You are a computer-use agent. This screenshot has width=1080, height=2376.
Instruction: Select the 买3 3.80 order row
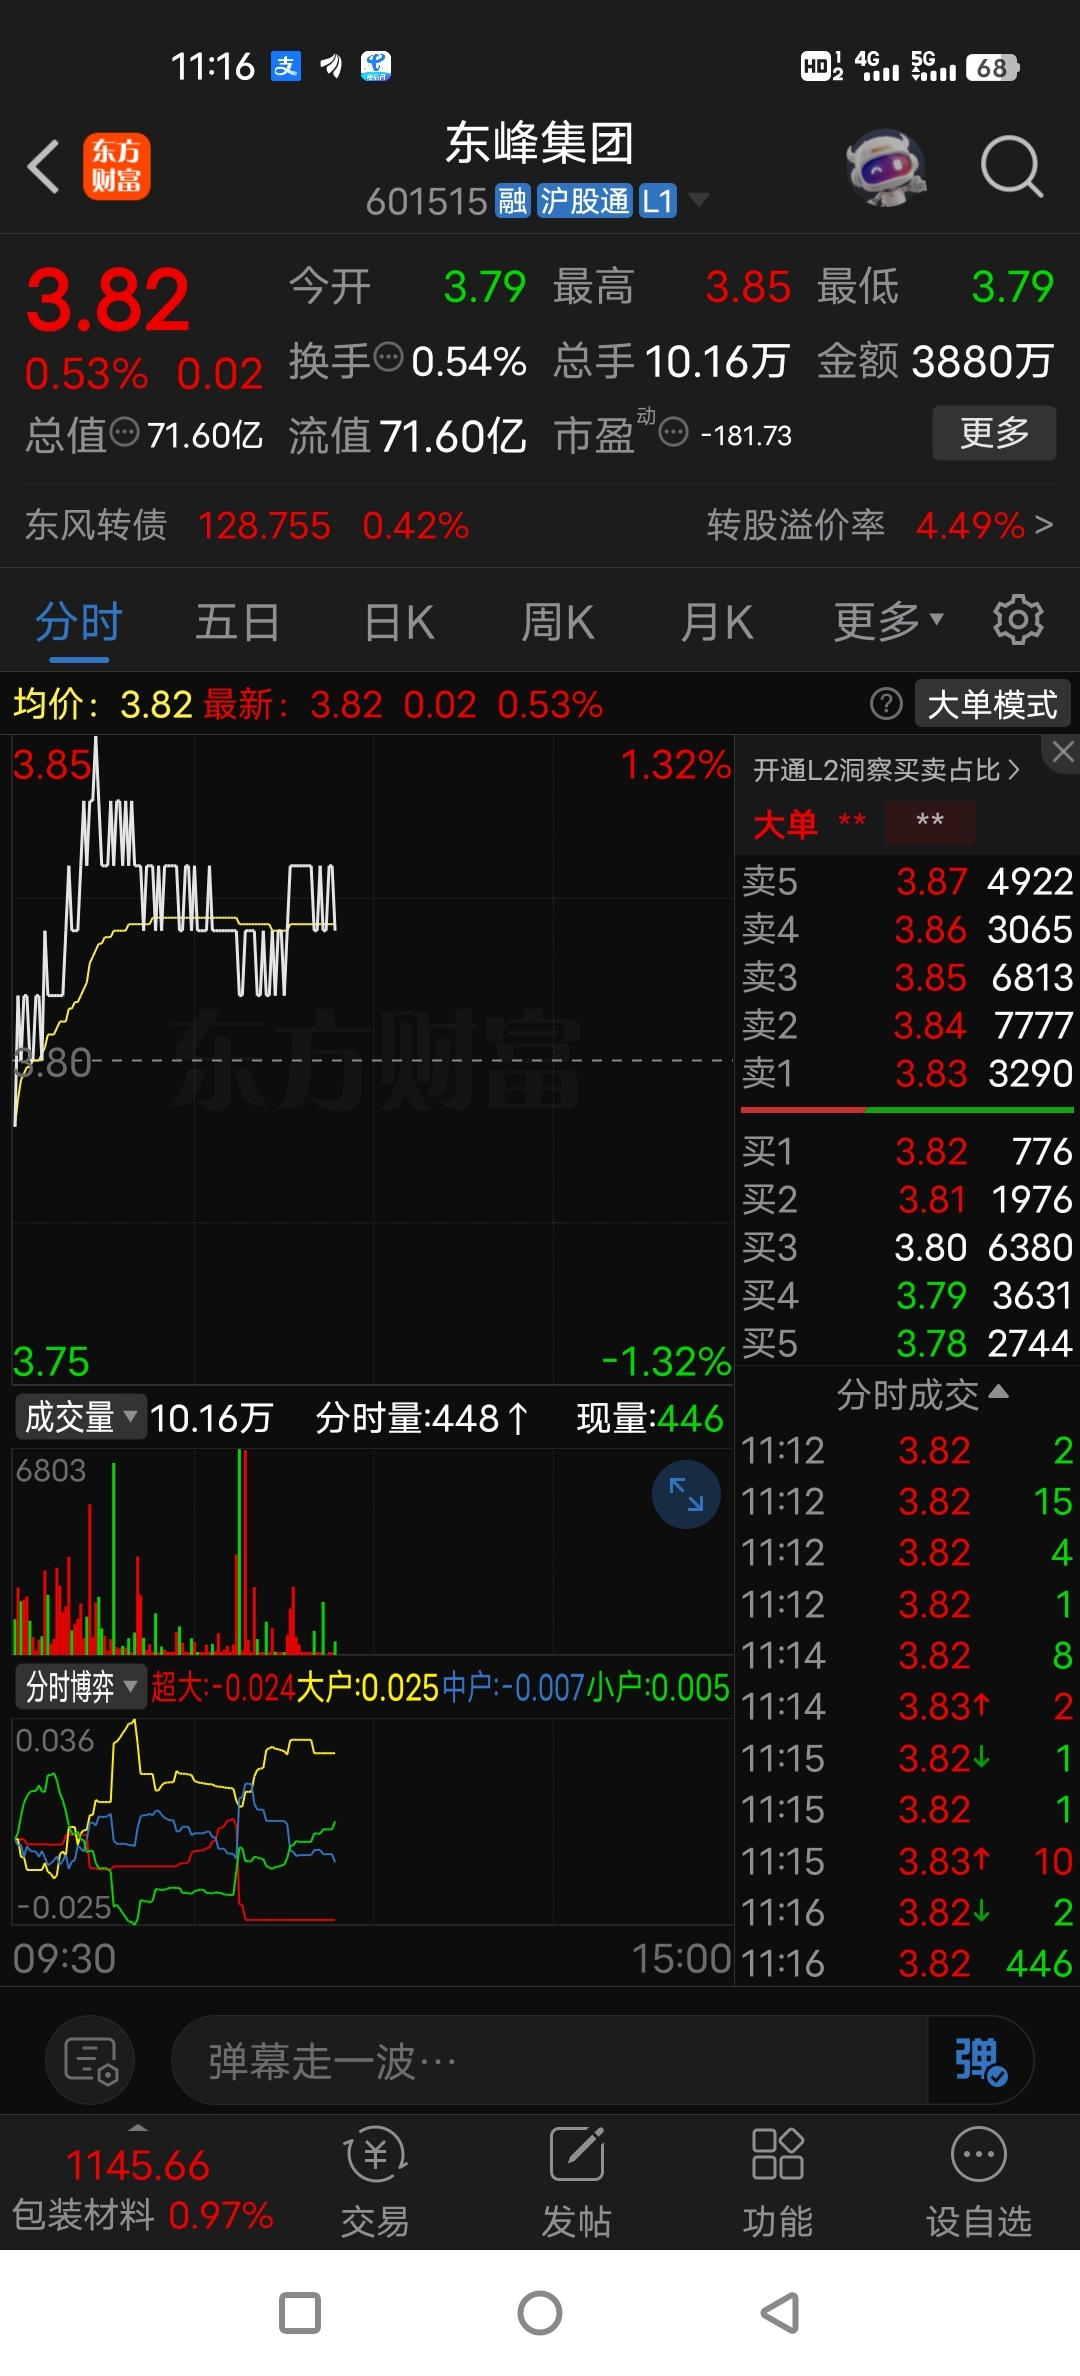click(x=907, y=1247)
